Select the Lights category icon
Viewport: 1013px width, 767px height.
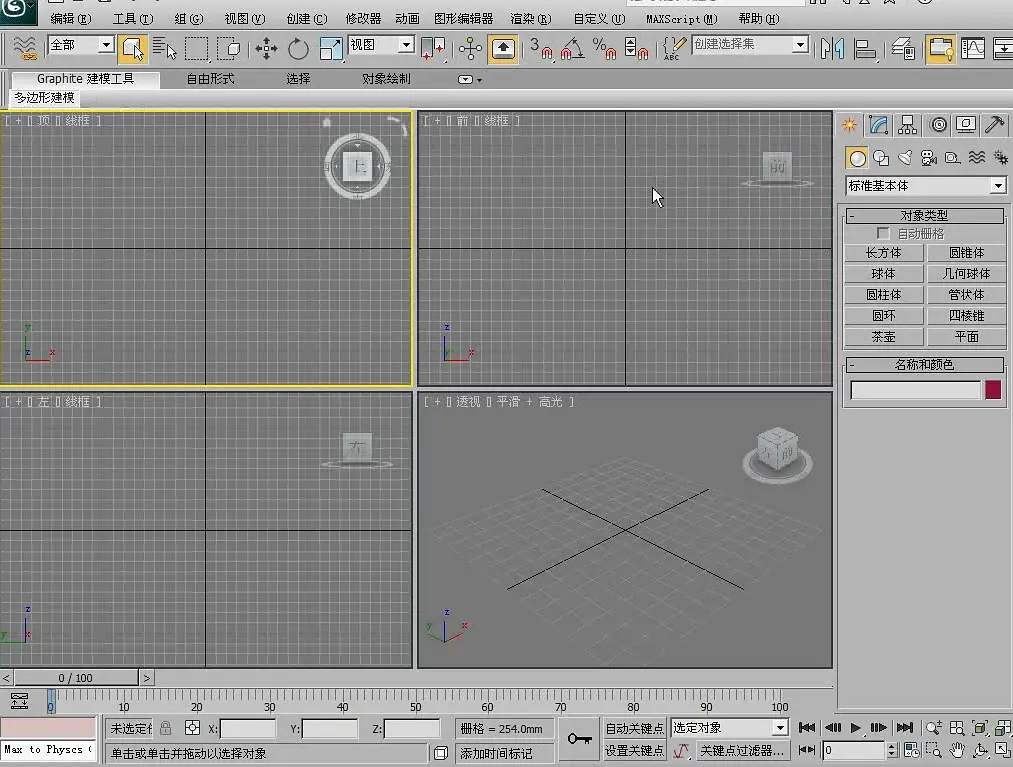[905, 158]
